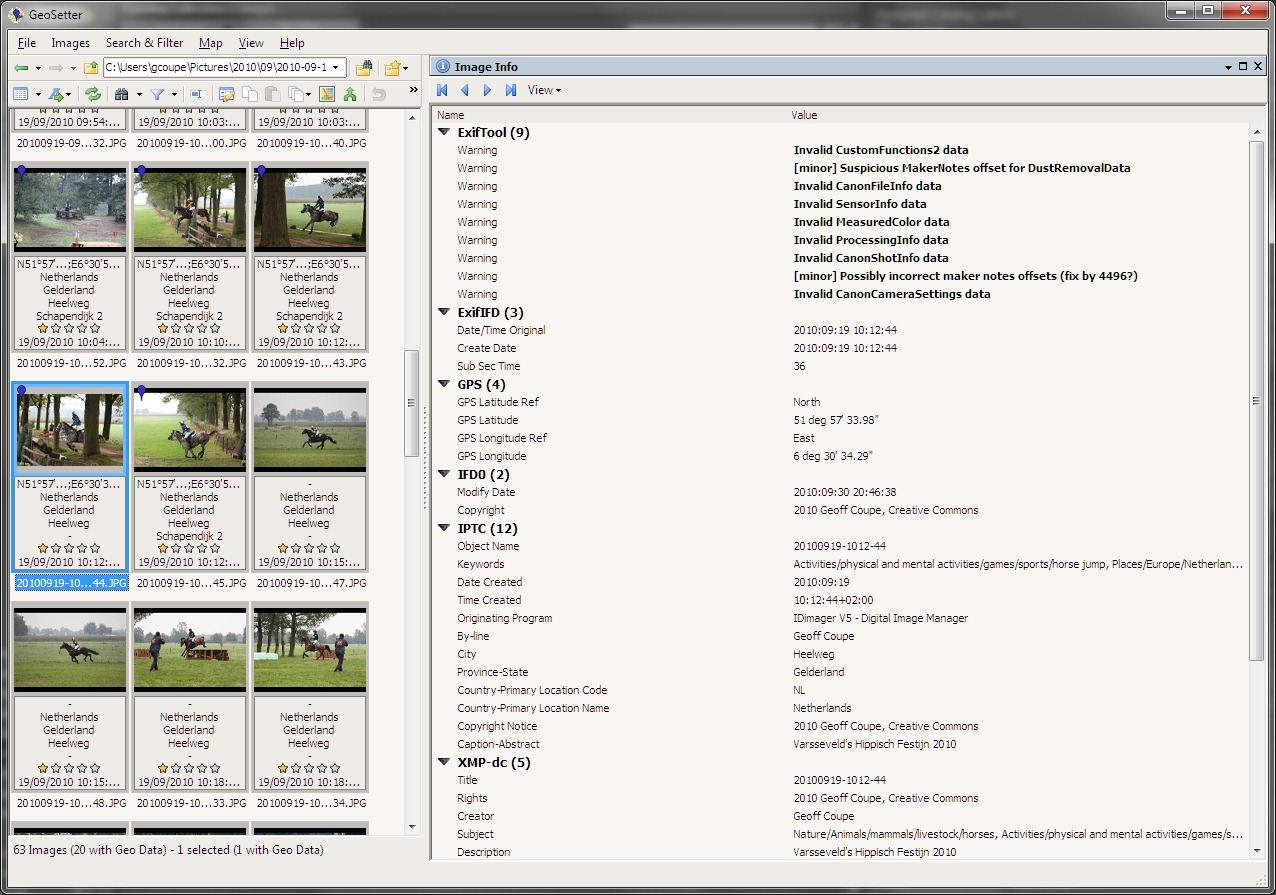Go up one folder level

coord(91,68)
